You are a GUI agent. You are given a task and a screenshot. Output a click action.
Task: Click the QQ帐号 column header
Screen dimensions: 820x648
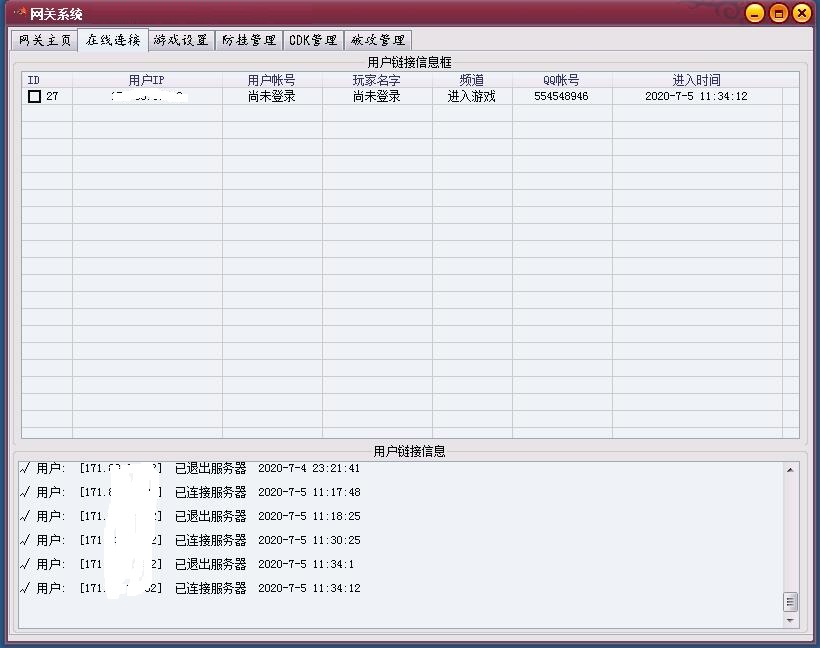point(562,80)
